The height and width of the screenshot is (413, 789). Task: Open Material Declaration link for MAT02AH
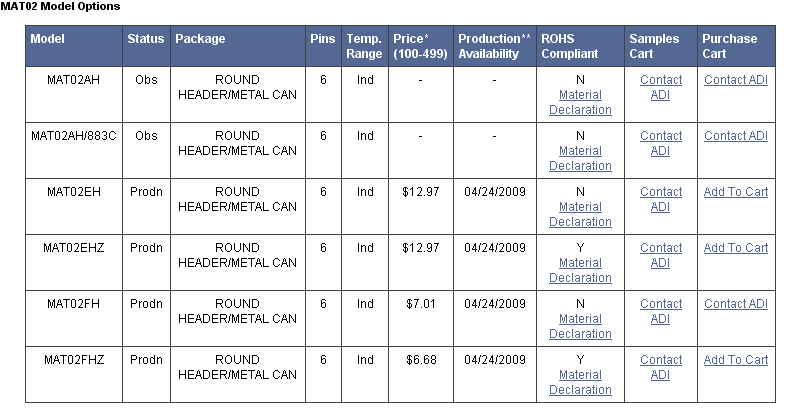tap(580, 102)
